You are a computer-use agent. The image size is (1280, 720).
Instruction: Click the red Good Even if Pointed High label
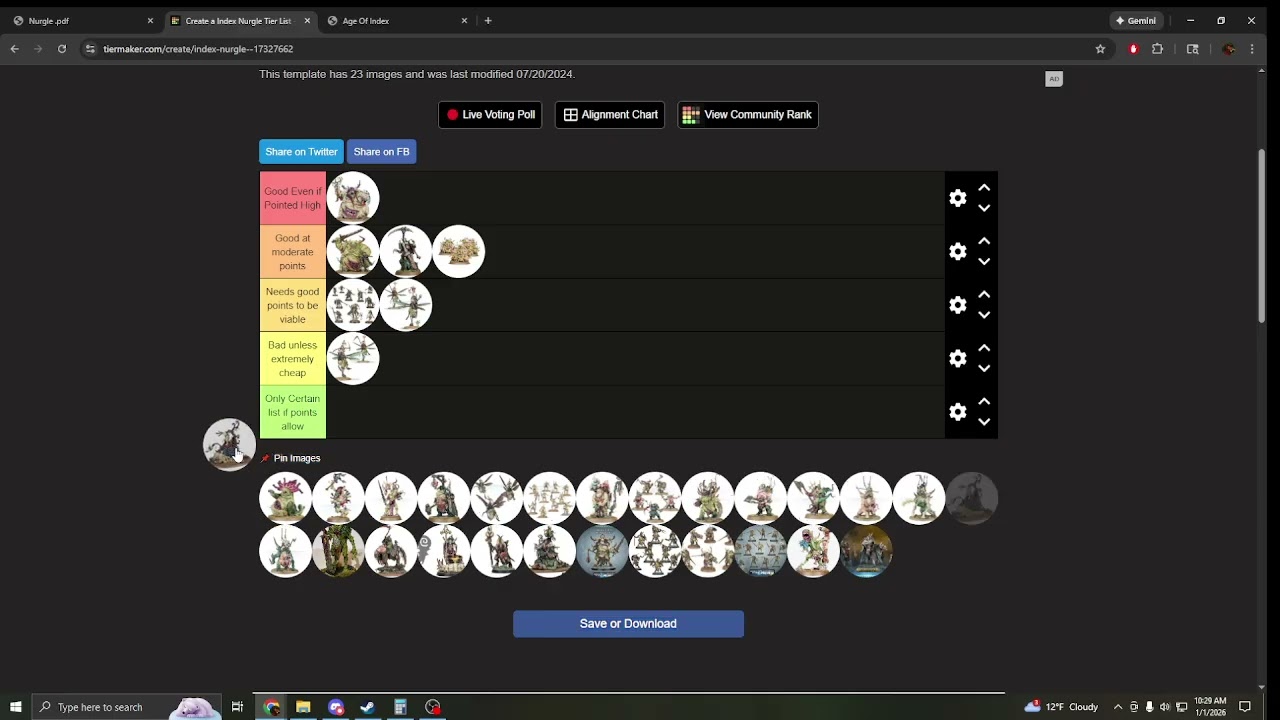293,198
